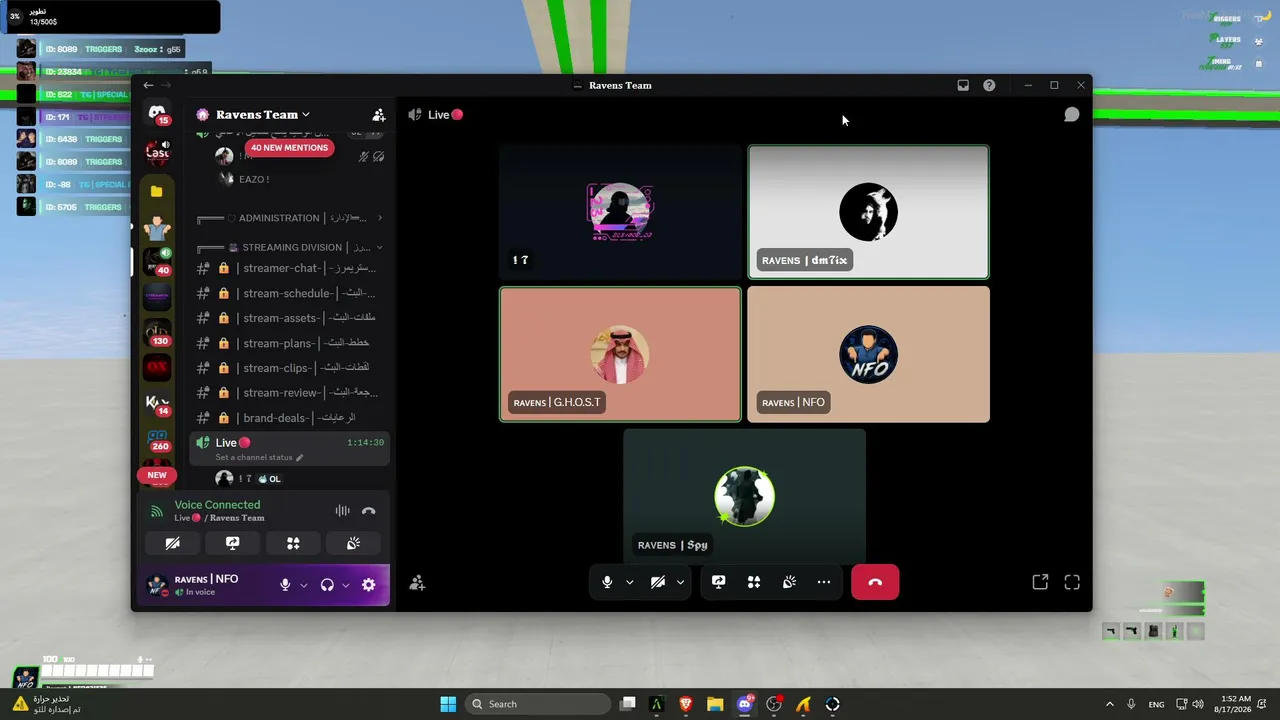1280x720 pixels.
Task: Share your screen from the sidebar panel
Action: [x=233, y=543]
